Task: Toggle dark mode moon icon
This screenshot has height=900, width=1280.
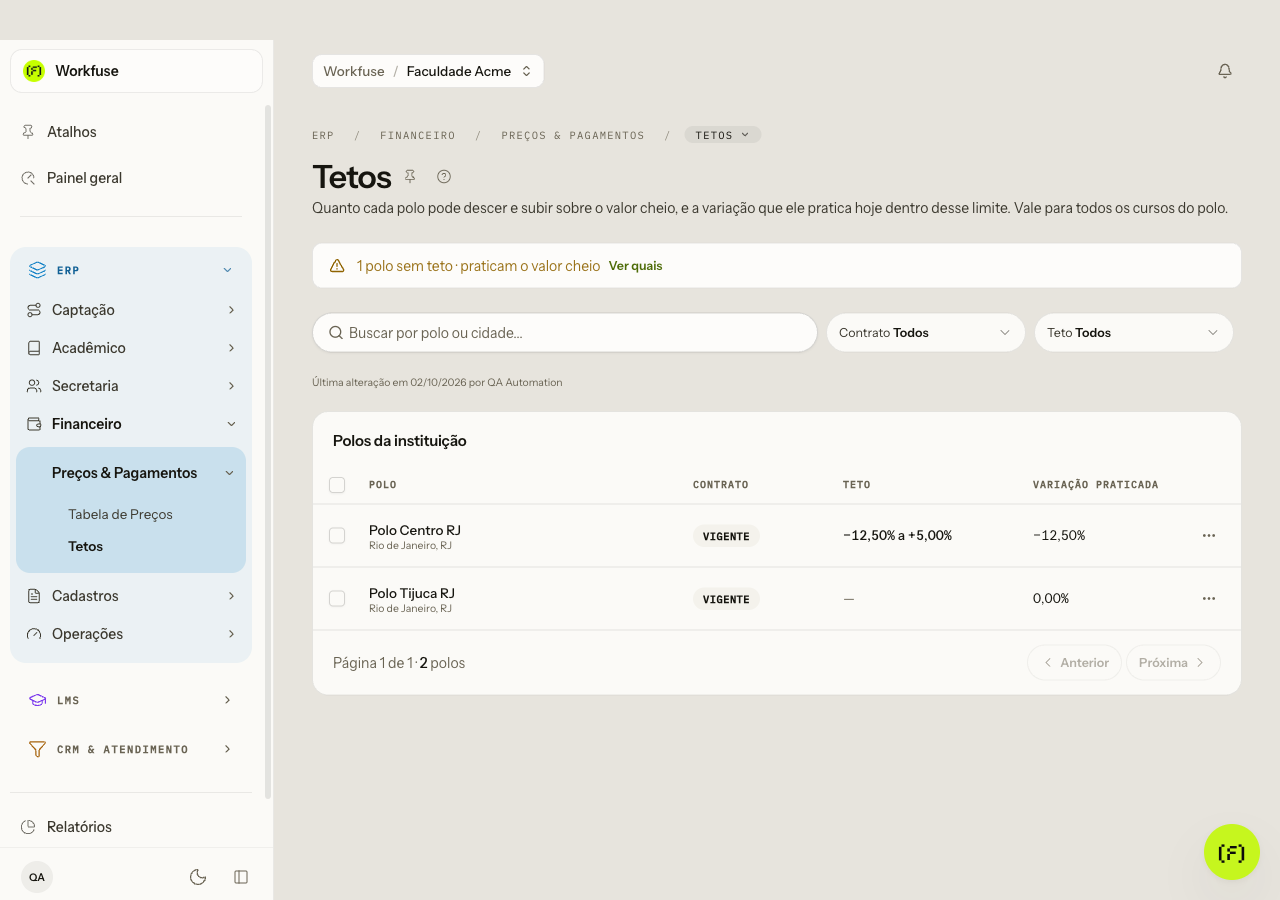Action: (x=198, y=877)
